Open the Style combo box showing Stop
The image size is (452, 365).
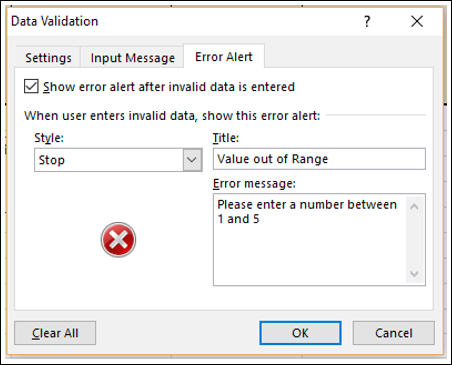point(118,160)
